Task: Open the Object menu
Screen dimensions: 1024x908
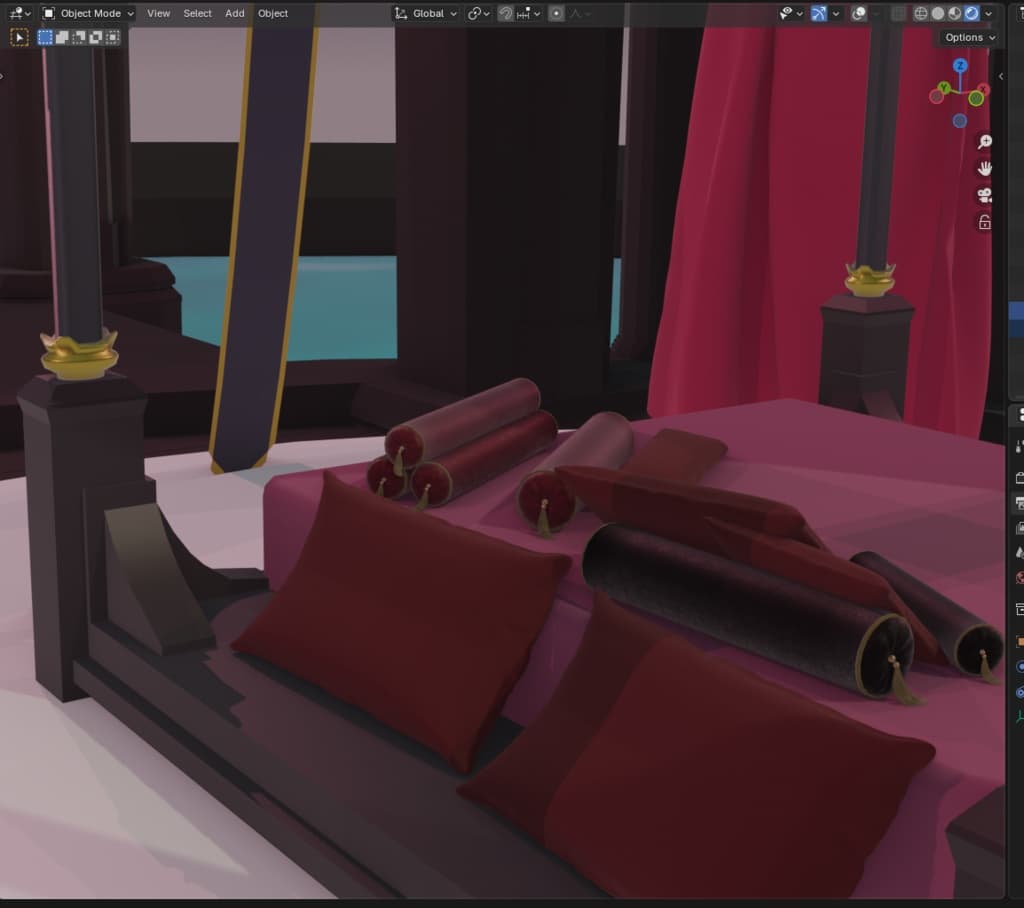Action: (272, 13)
